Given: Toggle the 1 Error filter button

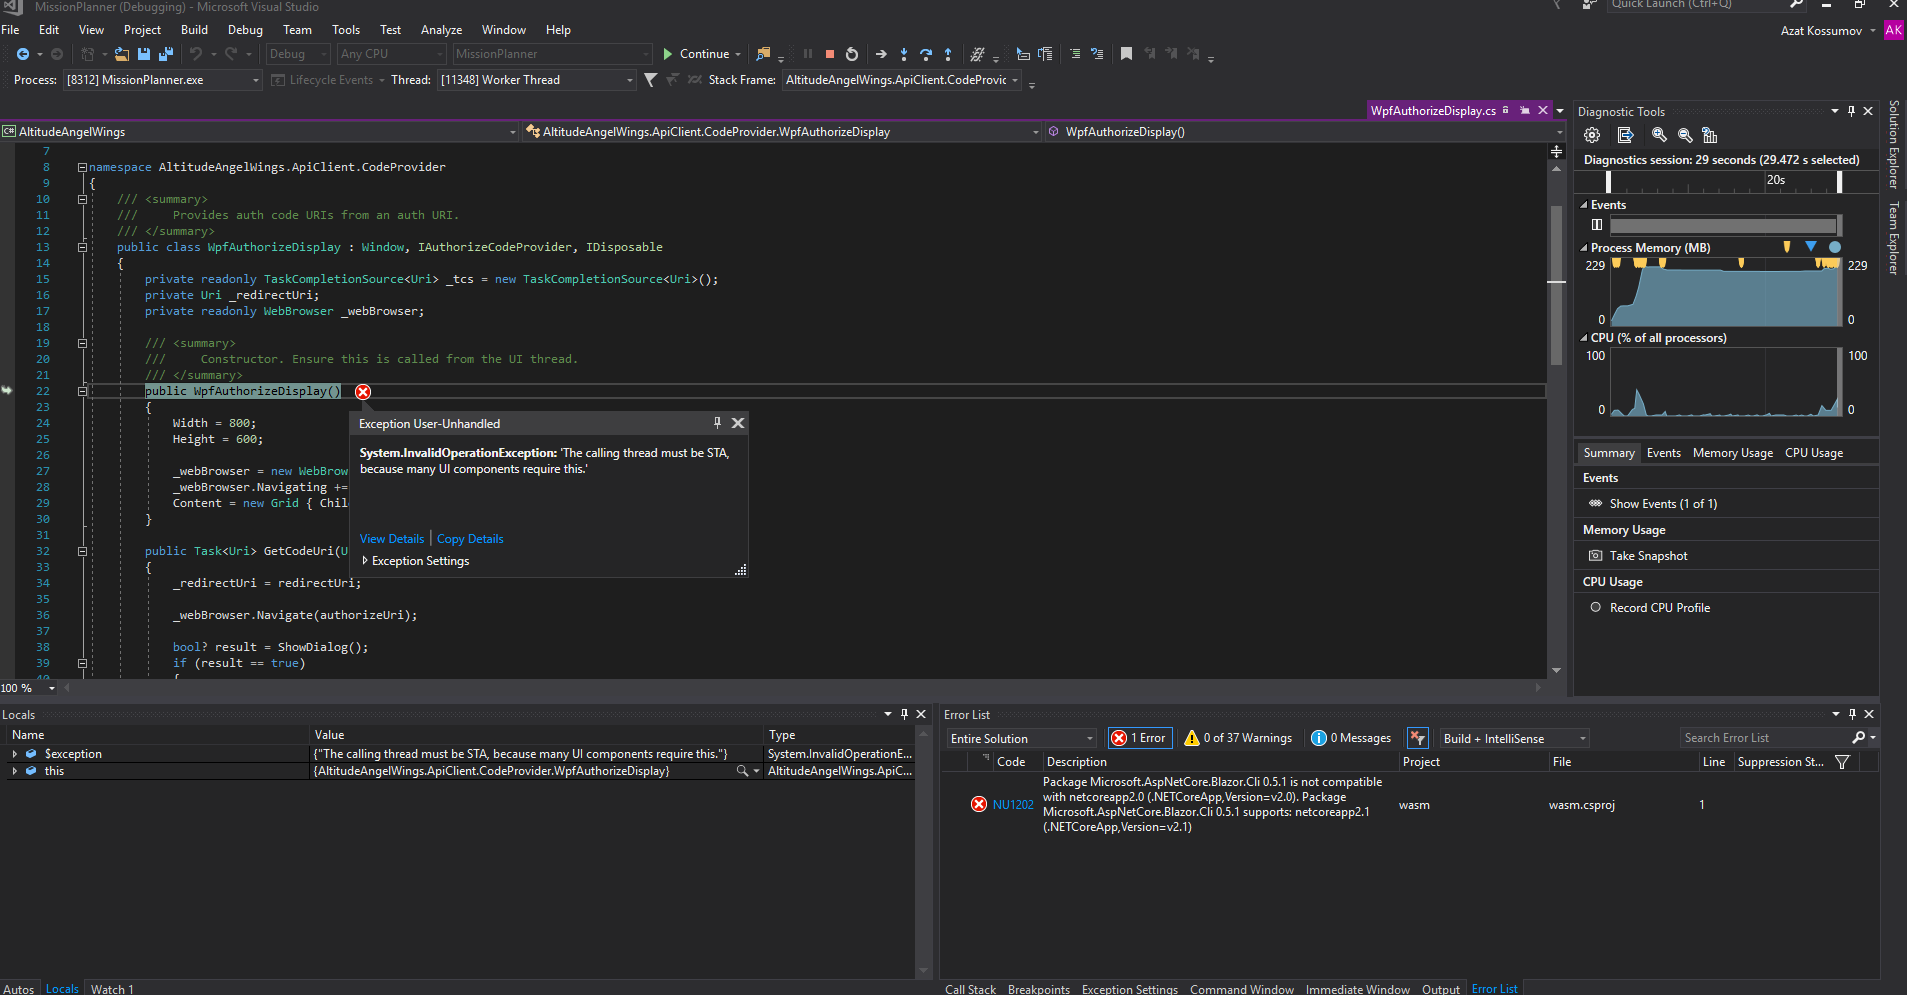Looking at the screenshot, I should pos(1139,738).
